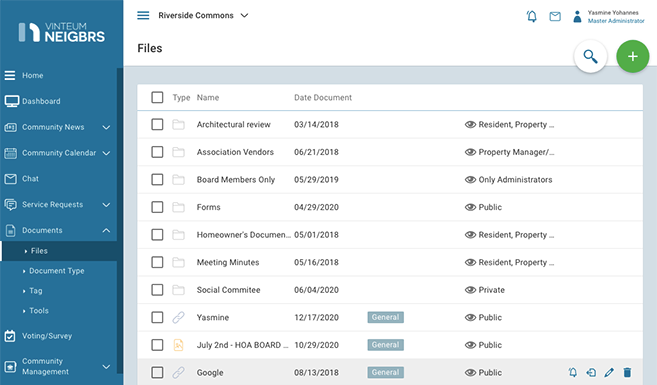Open the Riverside Commons community dropdown
Viewport: 657px width, 385px height.
tap(203, 16)
